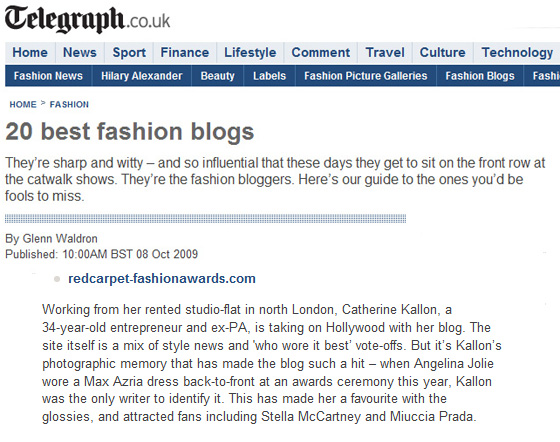
Task: Open the Culture section
Action: point(442,52)
